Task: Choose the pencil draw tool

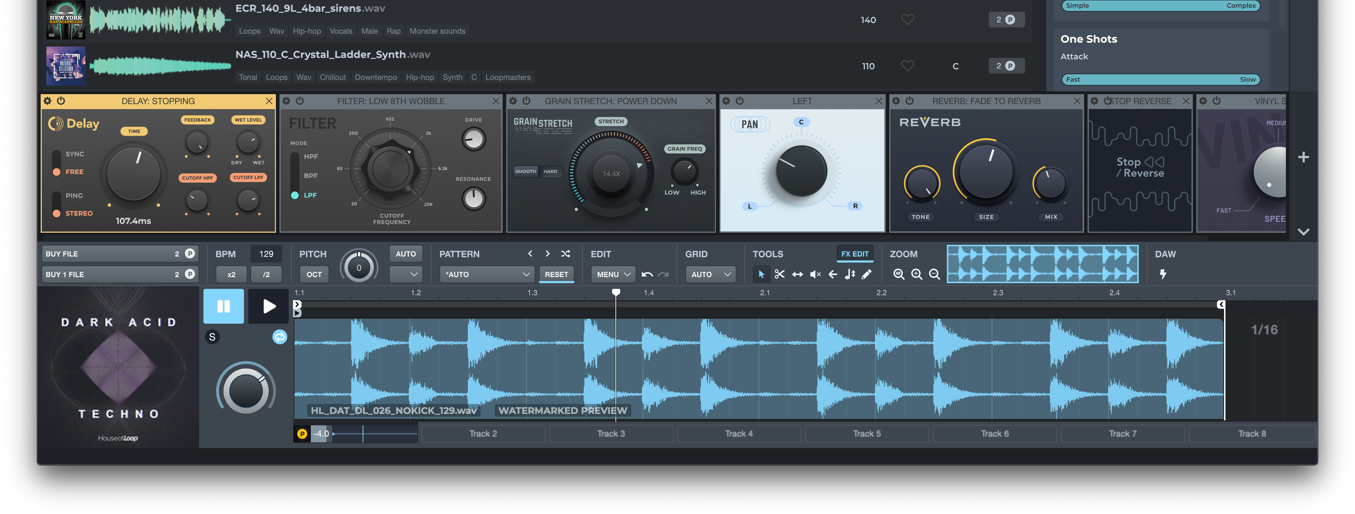Action: (867, 274)
